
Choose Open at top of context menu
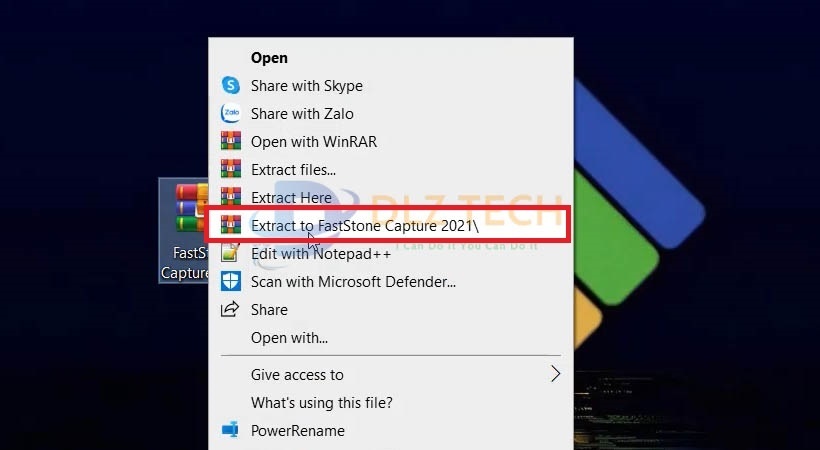(269, 58)
